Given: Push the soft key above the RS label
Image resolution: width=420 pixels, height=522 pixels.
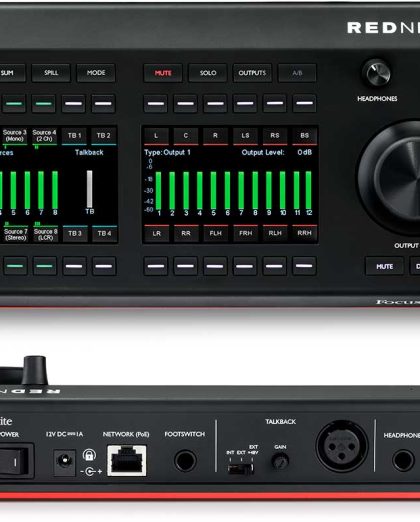Looking at the screenshot, I should coord(275,103).
